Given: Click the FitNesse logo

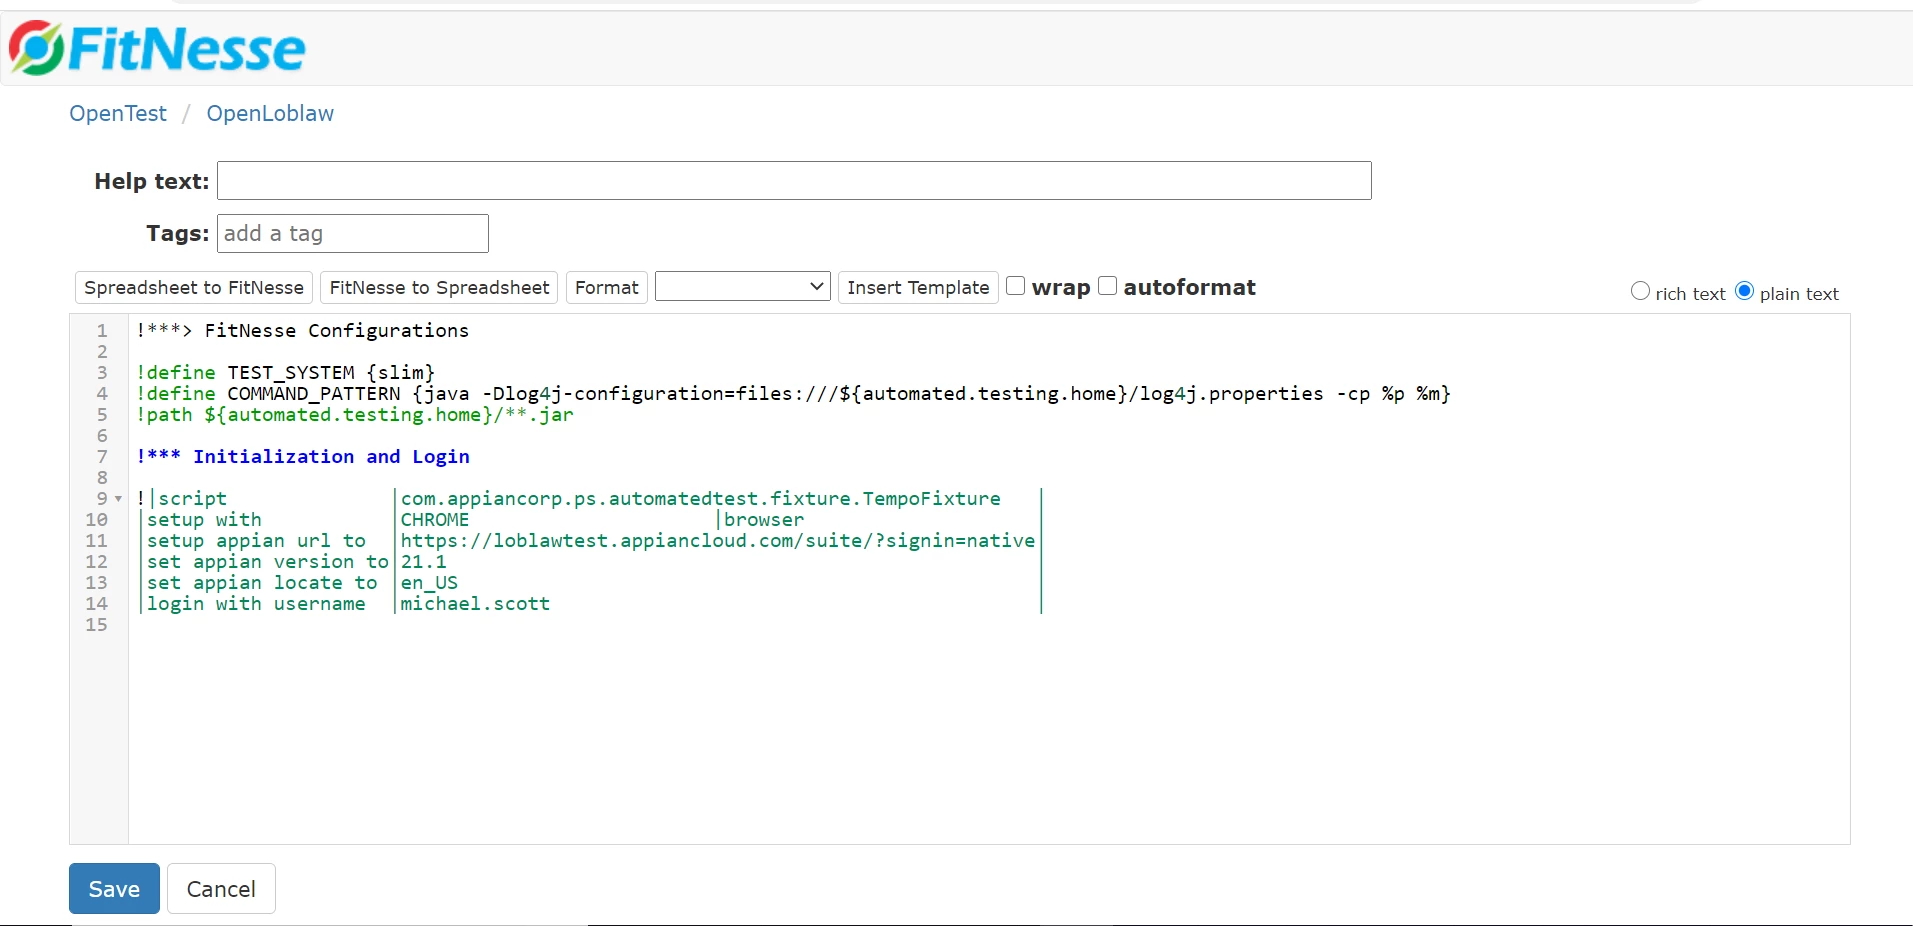Looking at the screenshot, I should point(157,48).
